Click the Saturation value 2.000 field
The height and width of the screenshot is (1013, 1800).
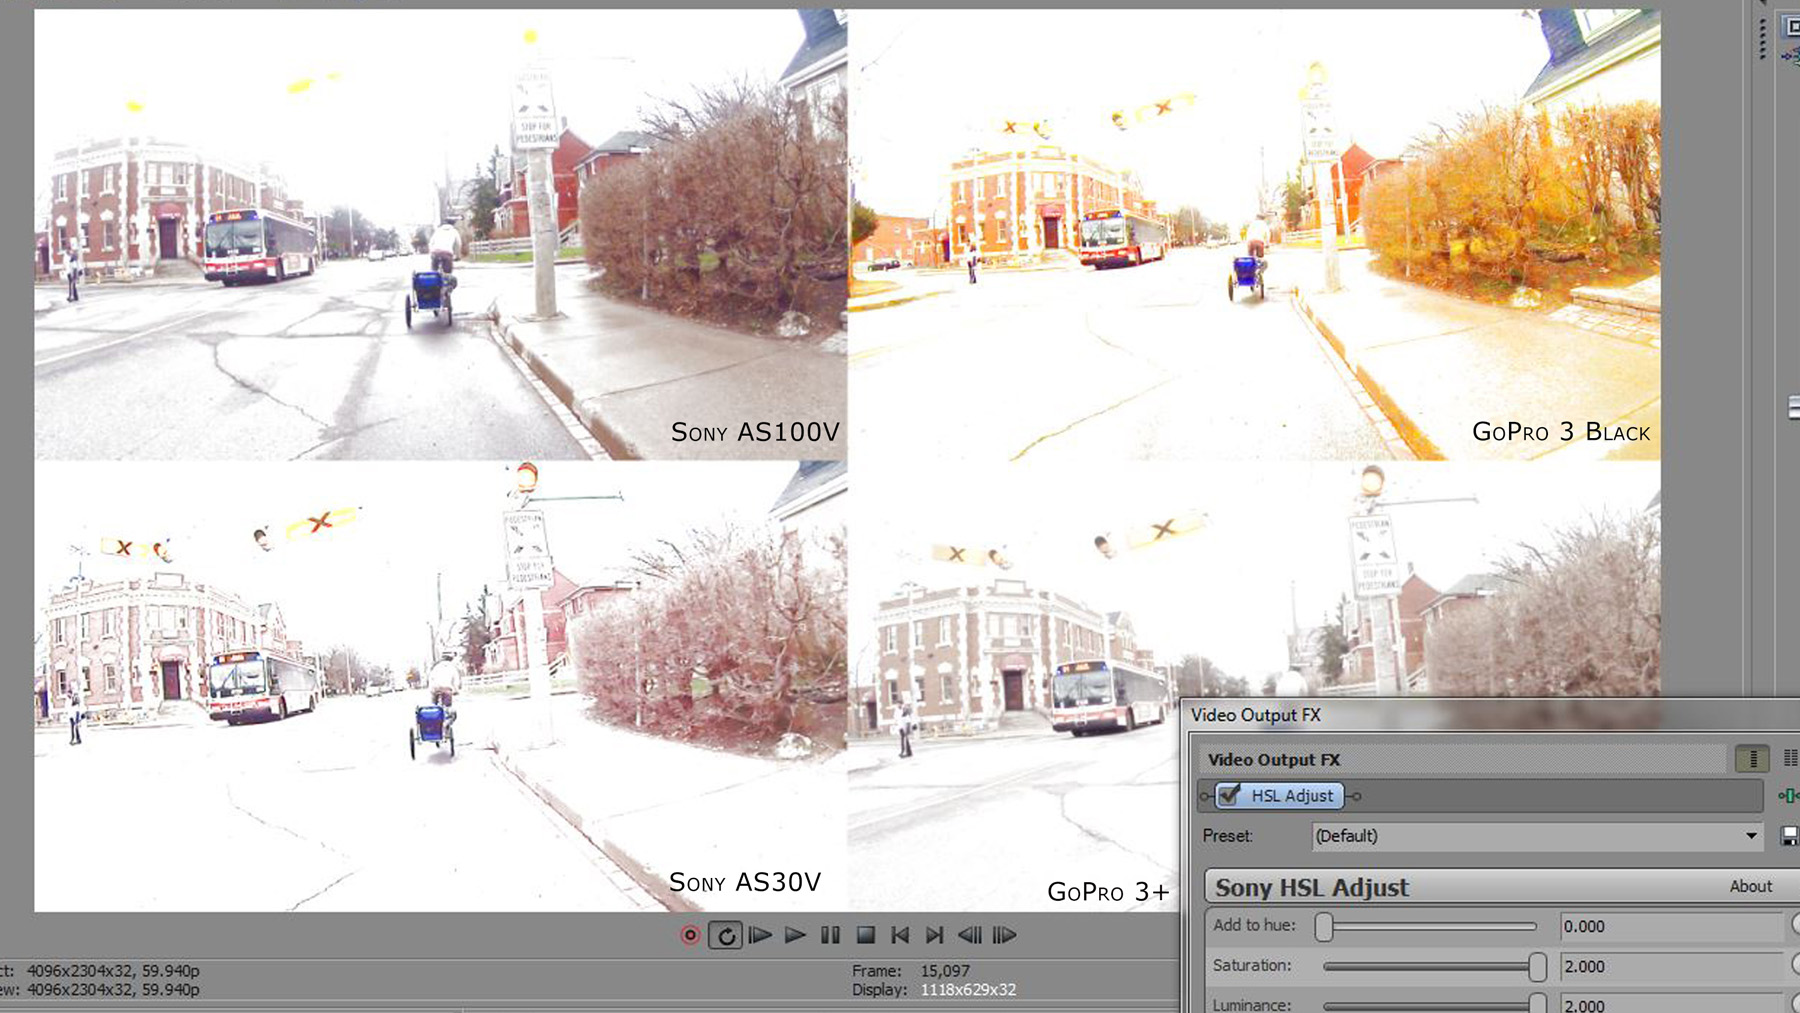(x=1671, y=967)
